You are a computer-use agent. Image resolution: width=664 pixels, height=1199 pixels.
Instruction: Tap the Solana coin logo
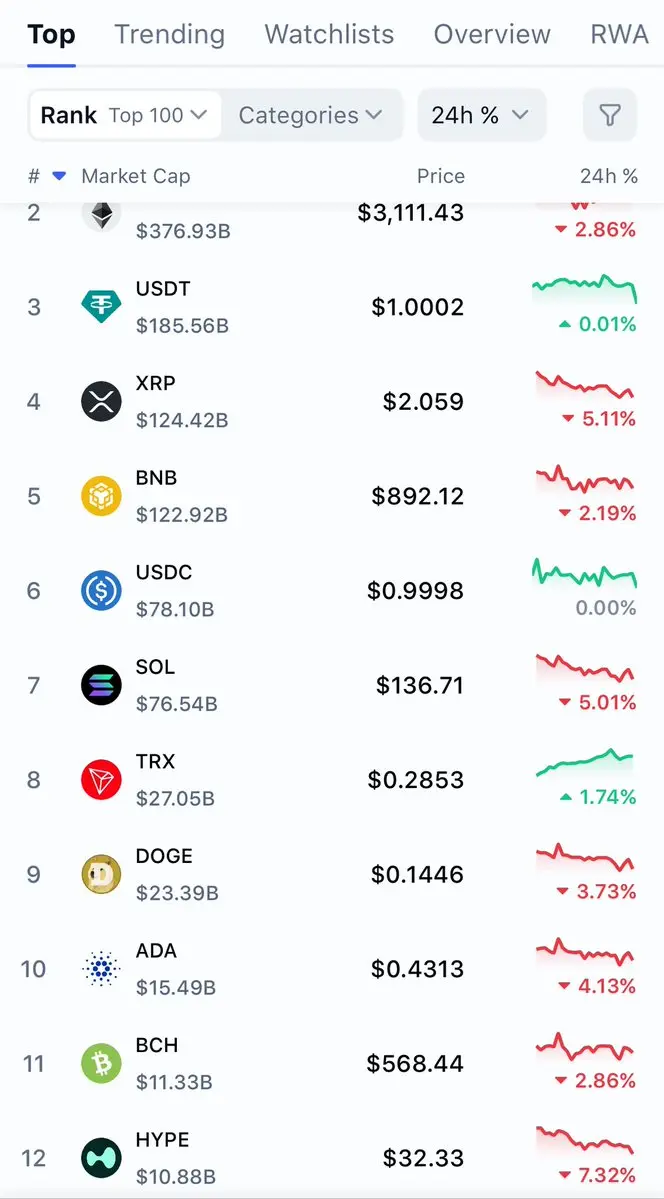(x=101, y=685)
